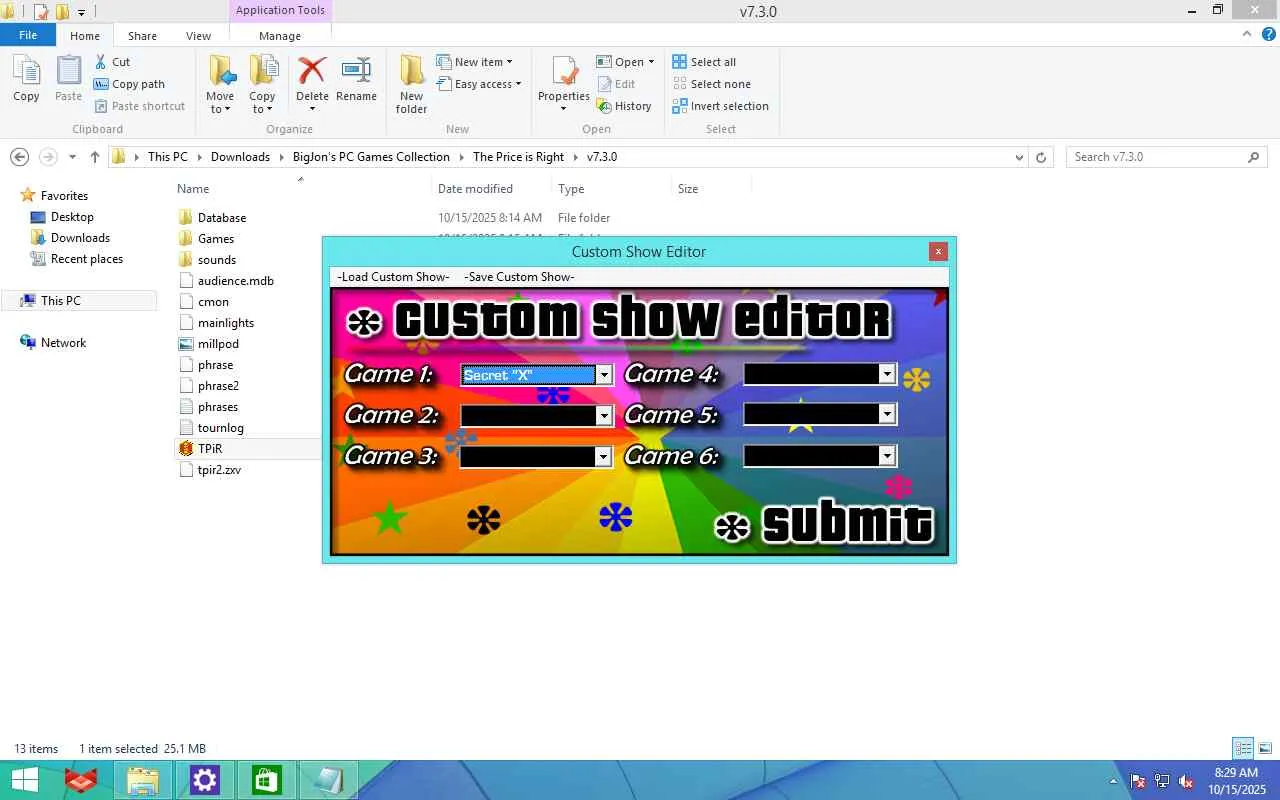
Task: Sort files by the Name column header
Action: point(193,189)
